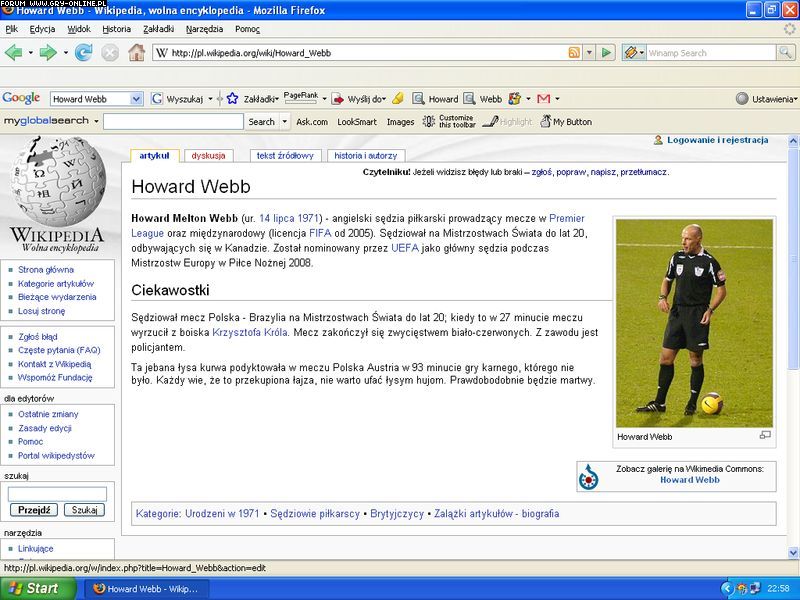
Task: Click the Home icon in the navigation bar
Action: pyautogui.click(x=136, y=53)
